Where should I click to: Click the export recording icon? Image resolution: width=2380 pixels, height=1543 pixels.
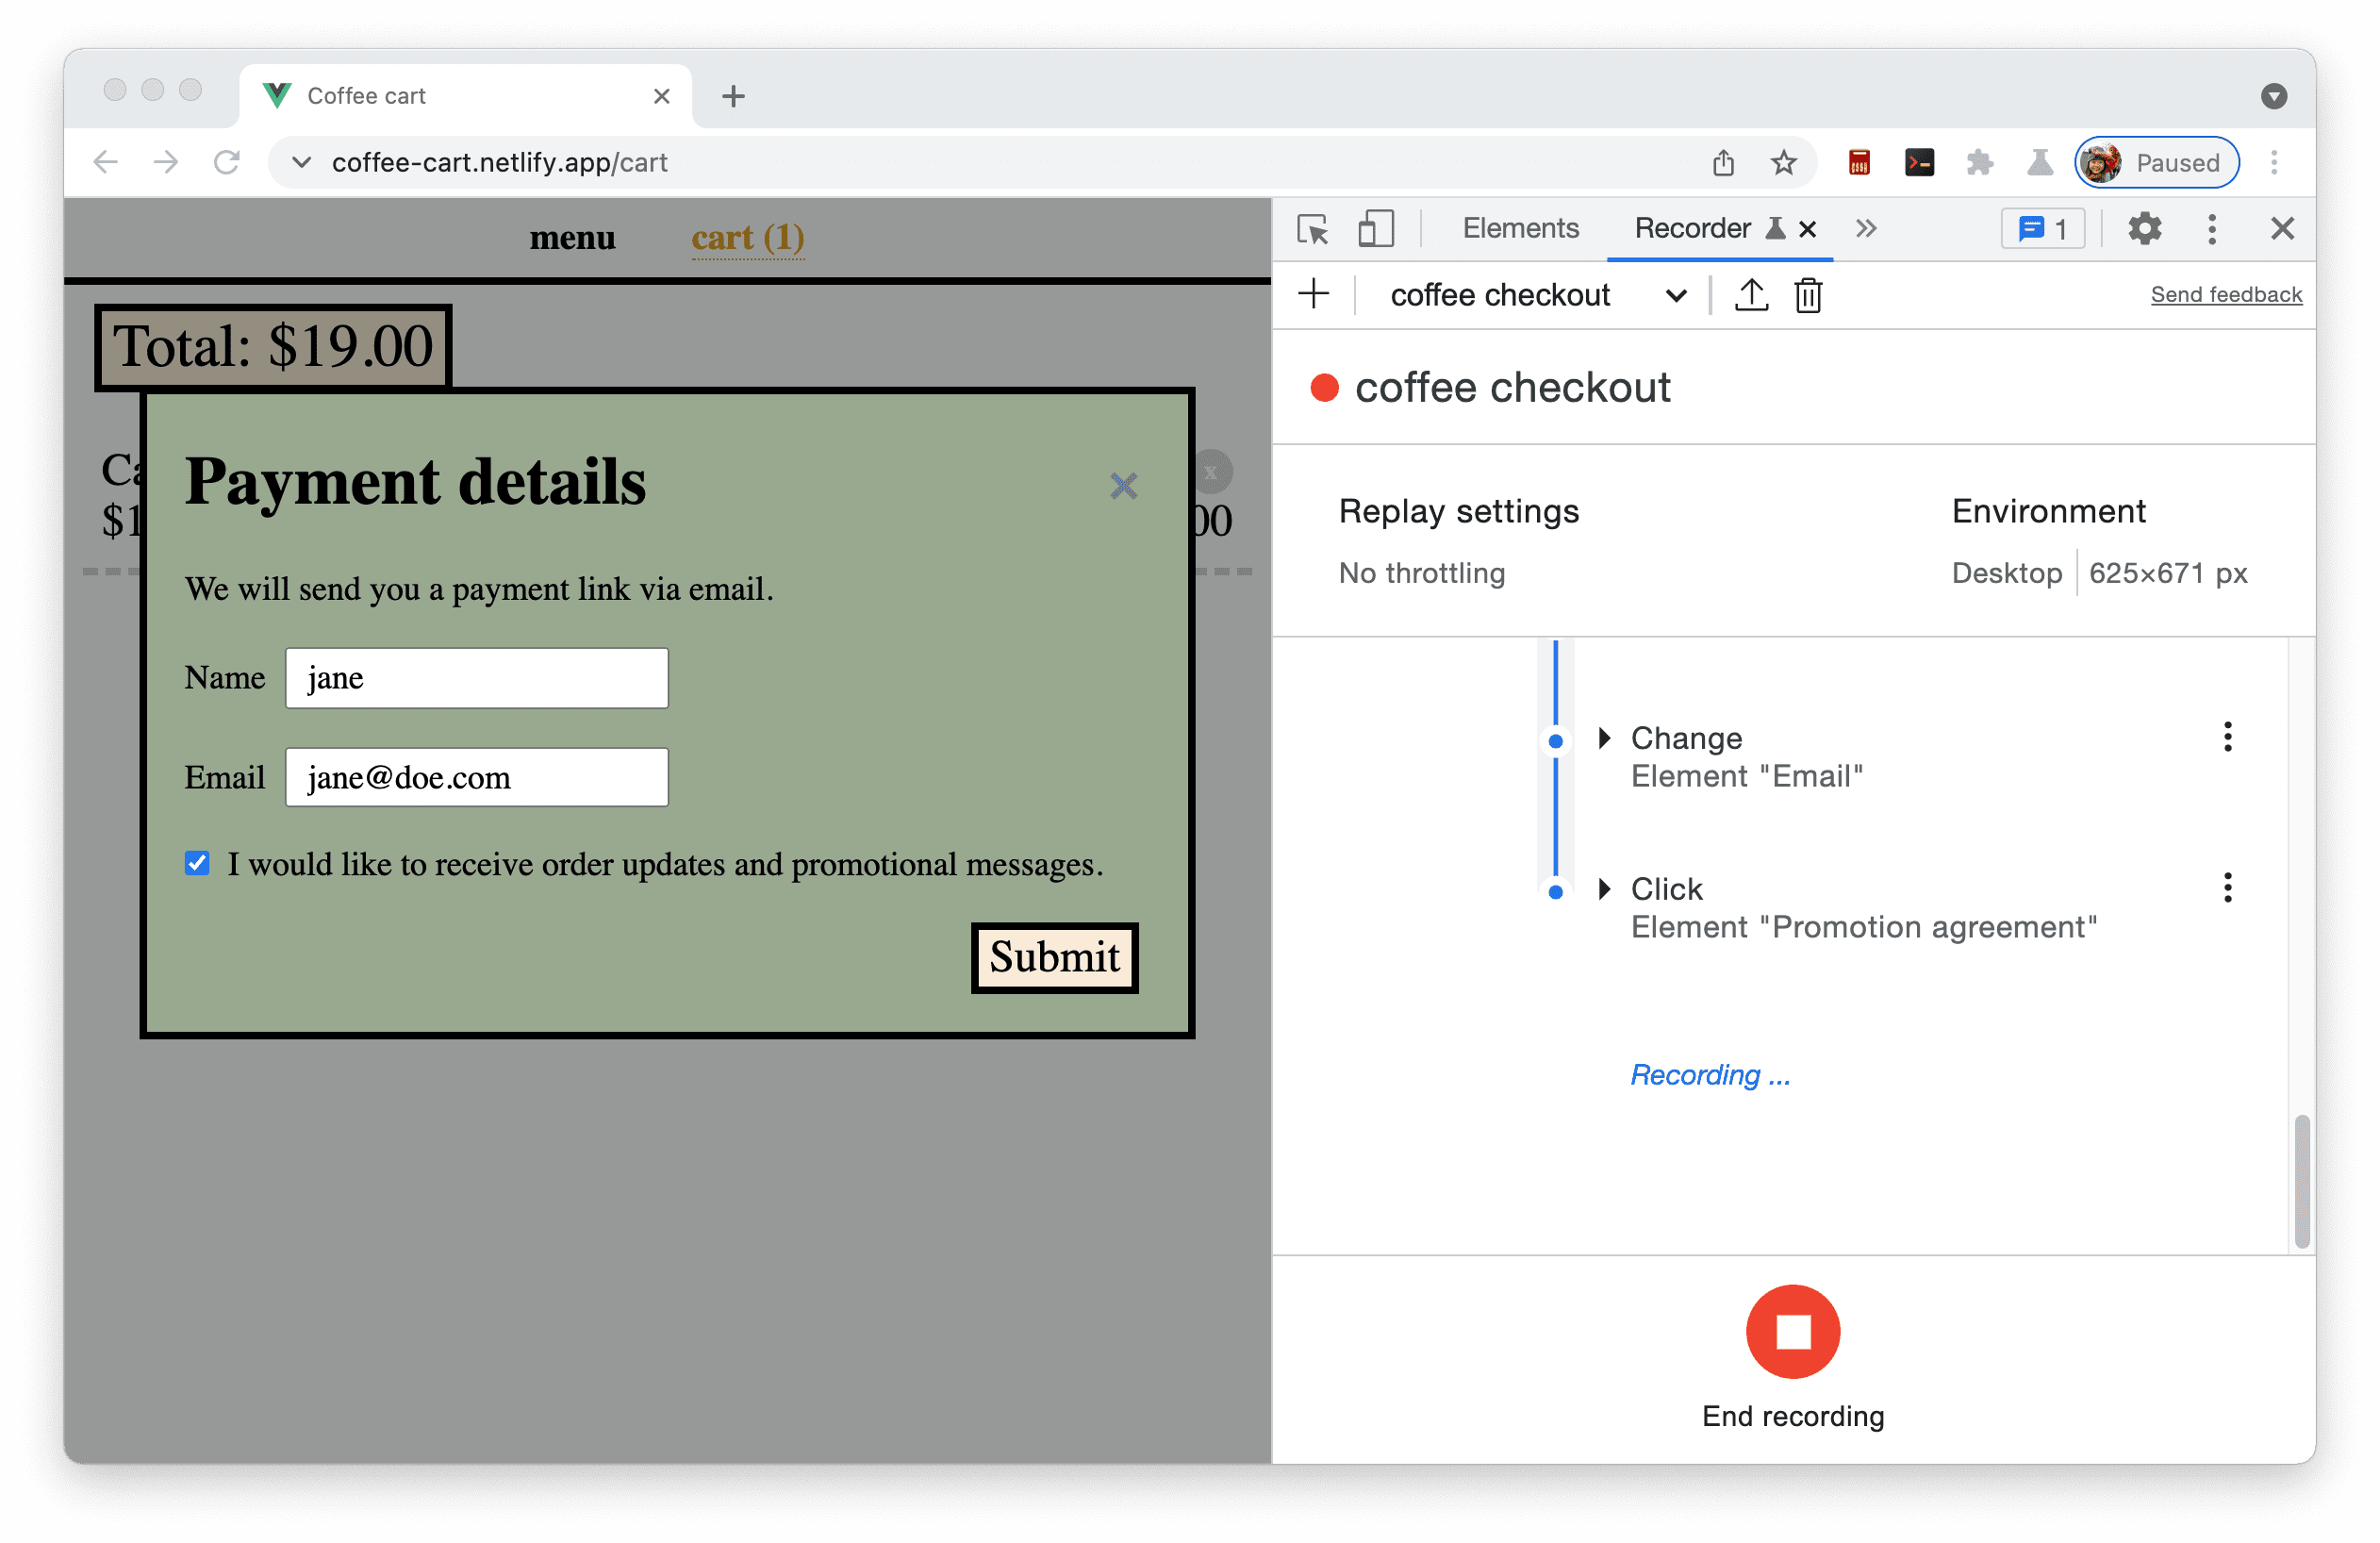1752,291
